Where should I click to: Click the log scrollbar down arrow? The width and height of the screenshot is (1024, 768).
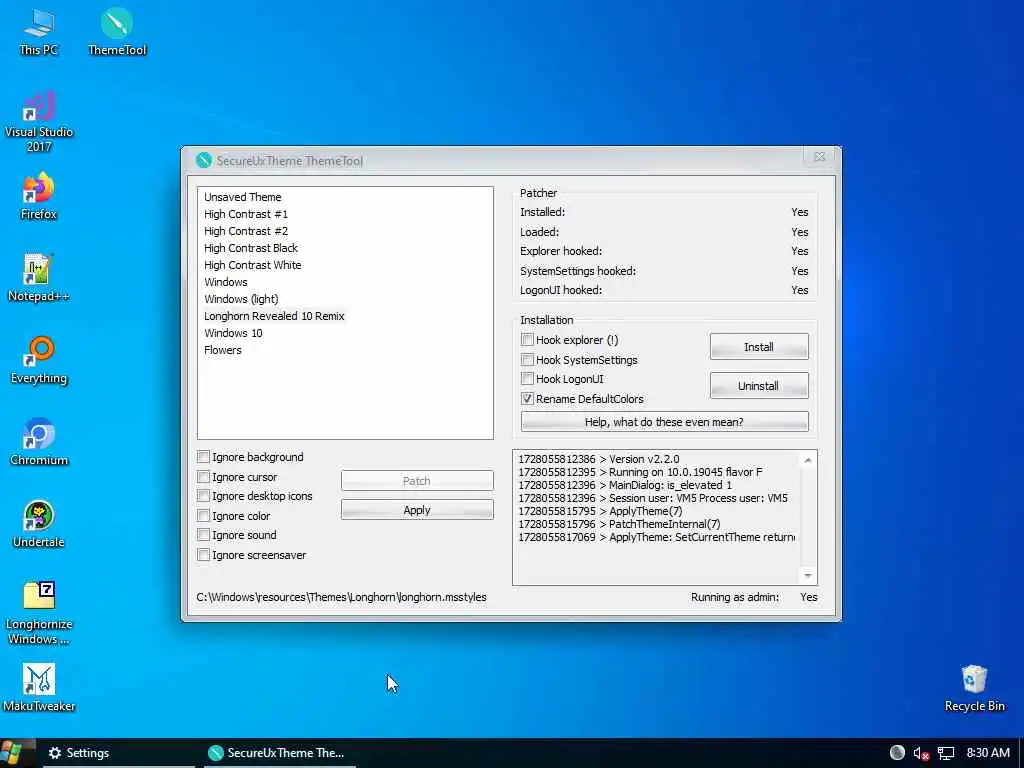click(808, 575)
